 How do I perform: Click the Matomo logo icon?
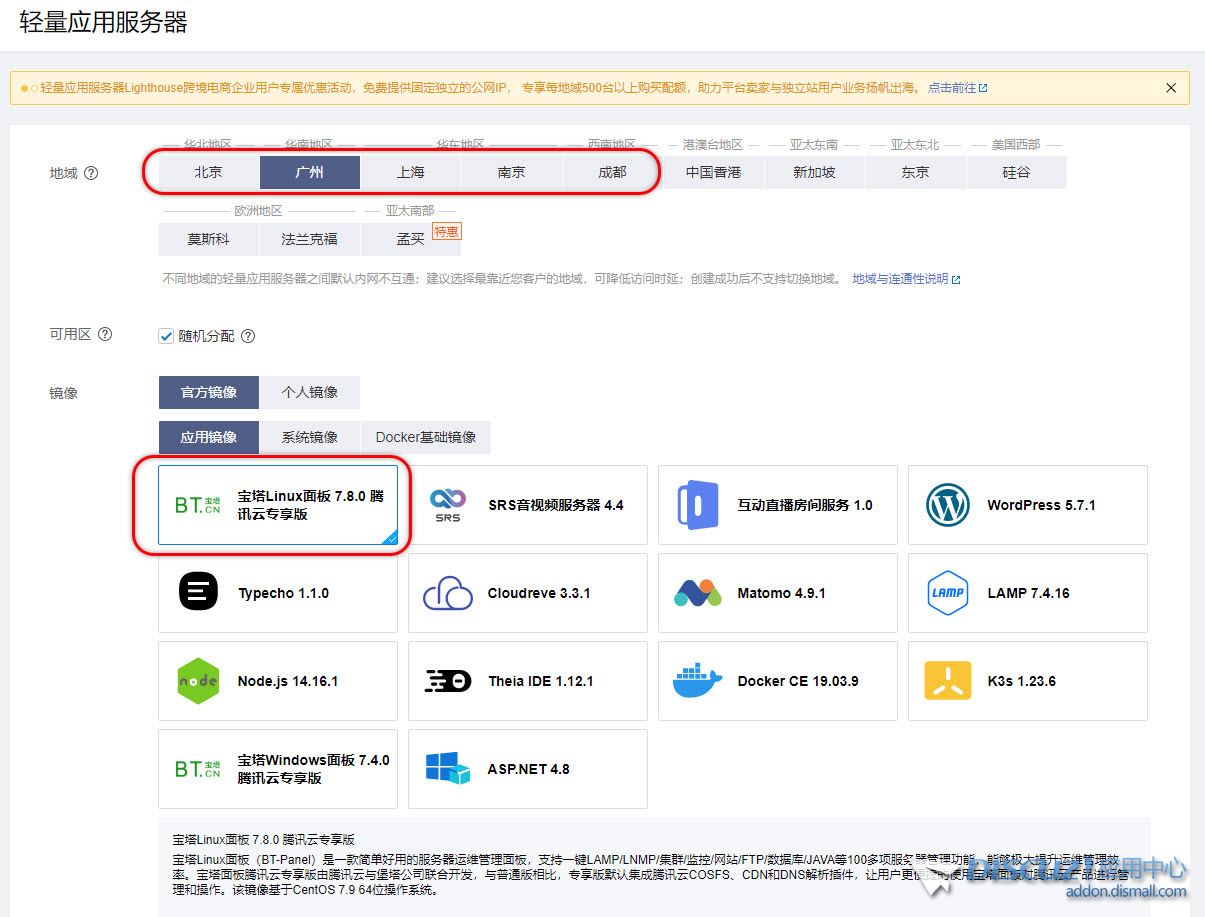[x=698, y=593]
